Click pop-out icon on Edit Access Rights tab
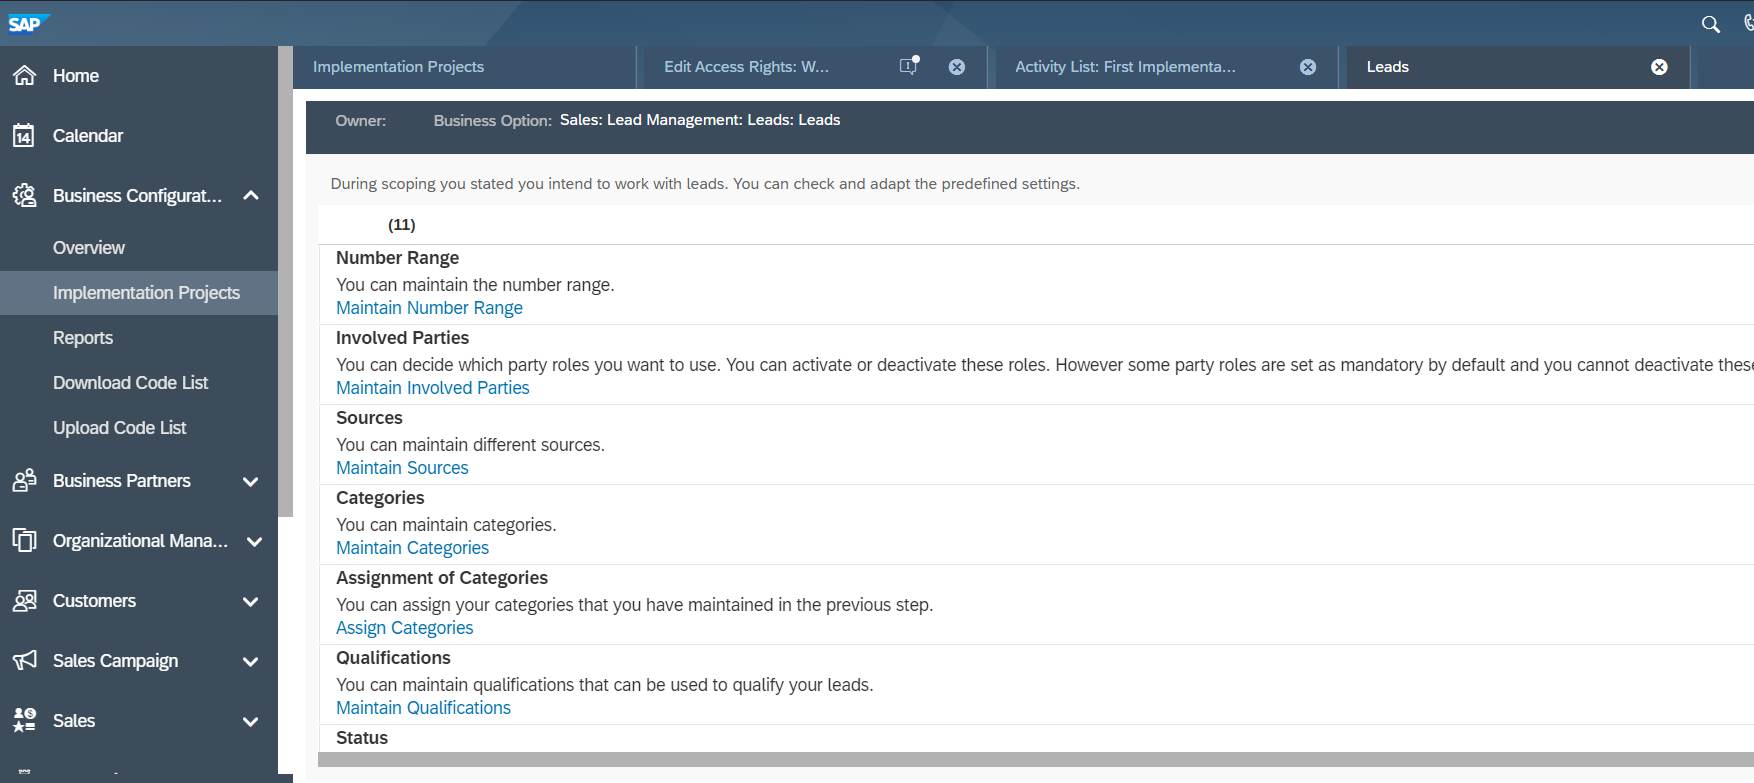This screenshot has height=783, width=1754. (x=909, y=66)
